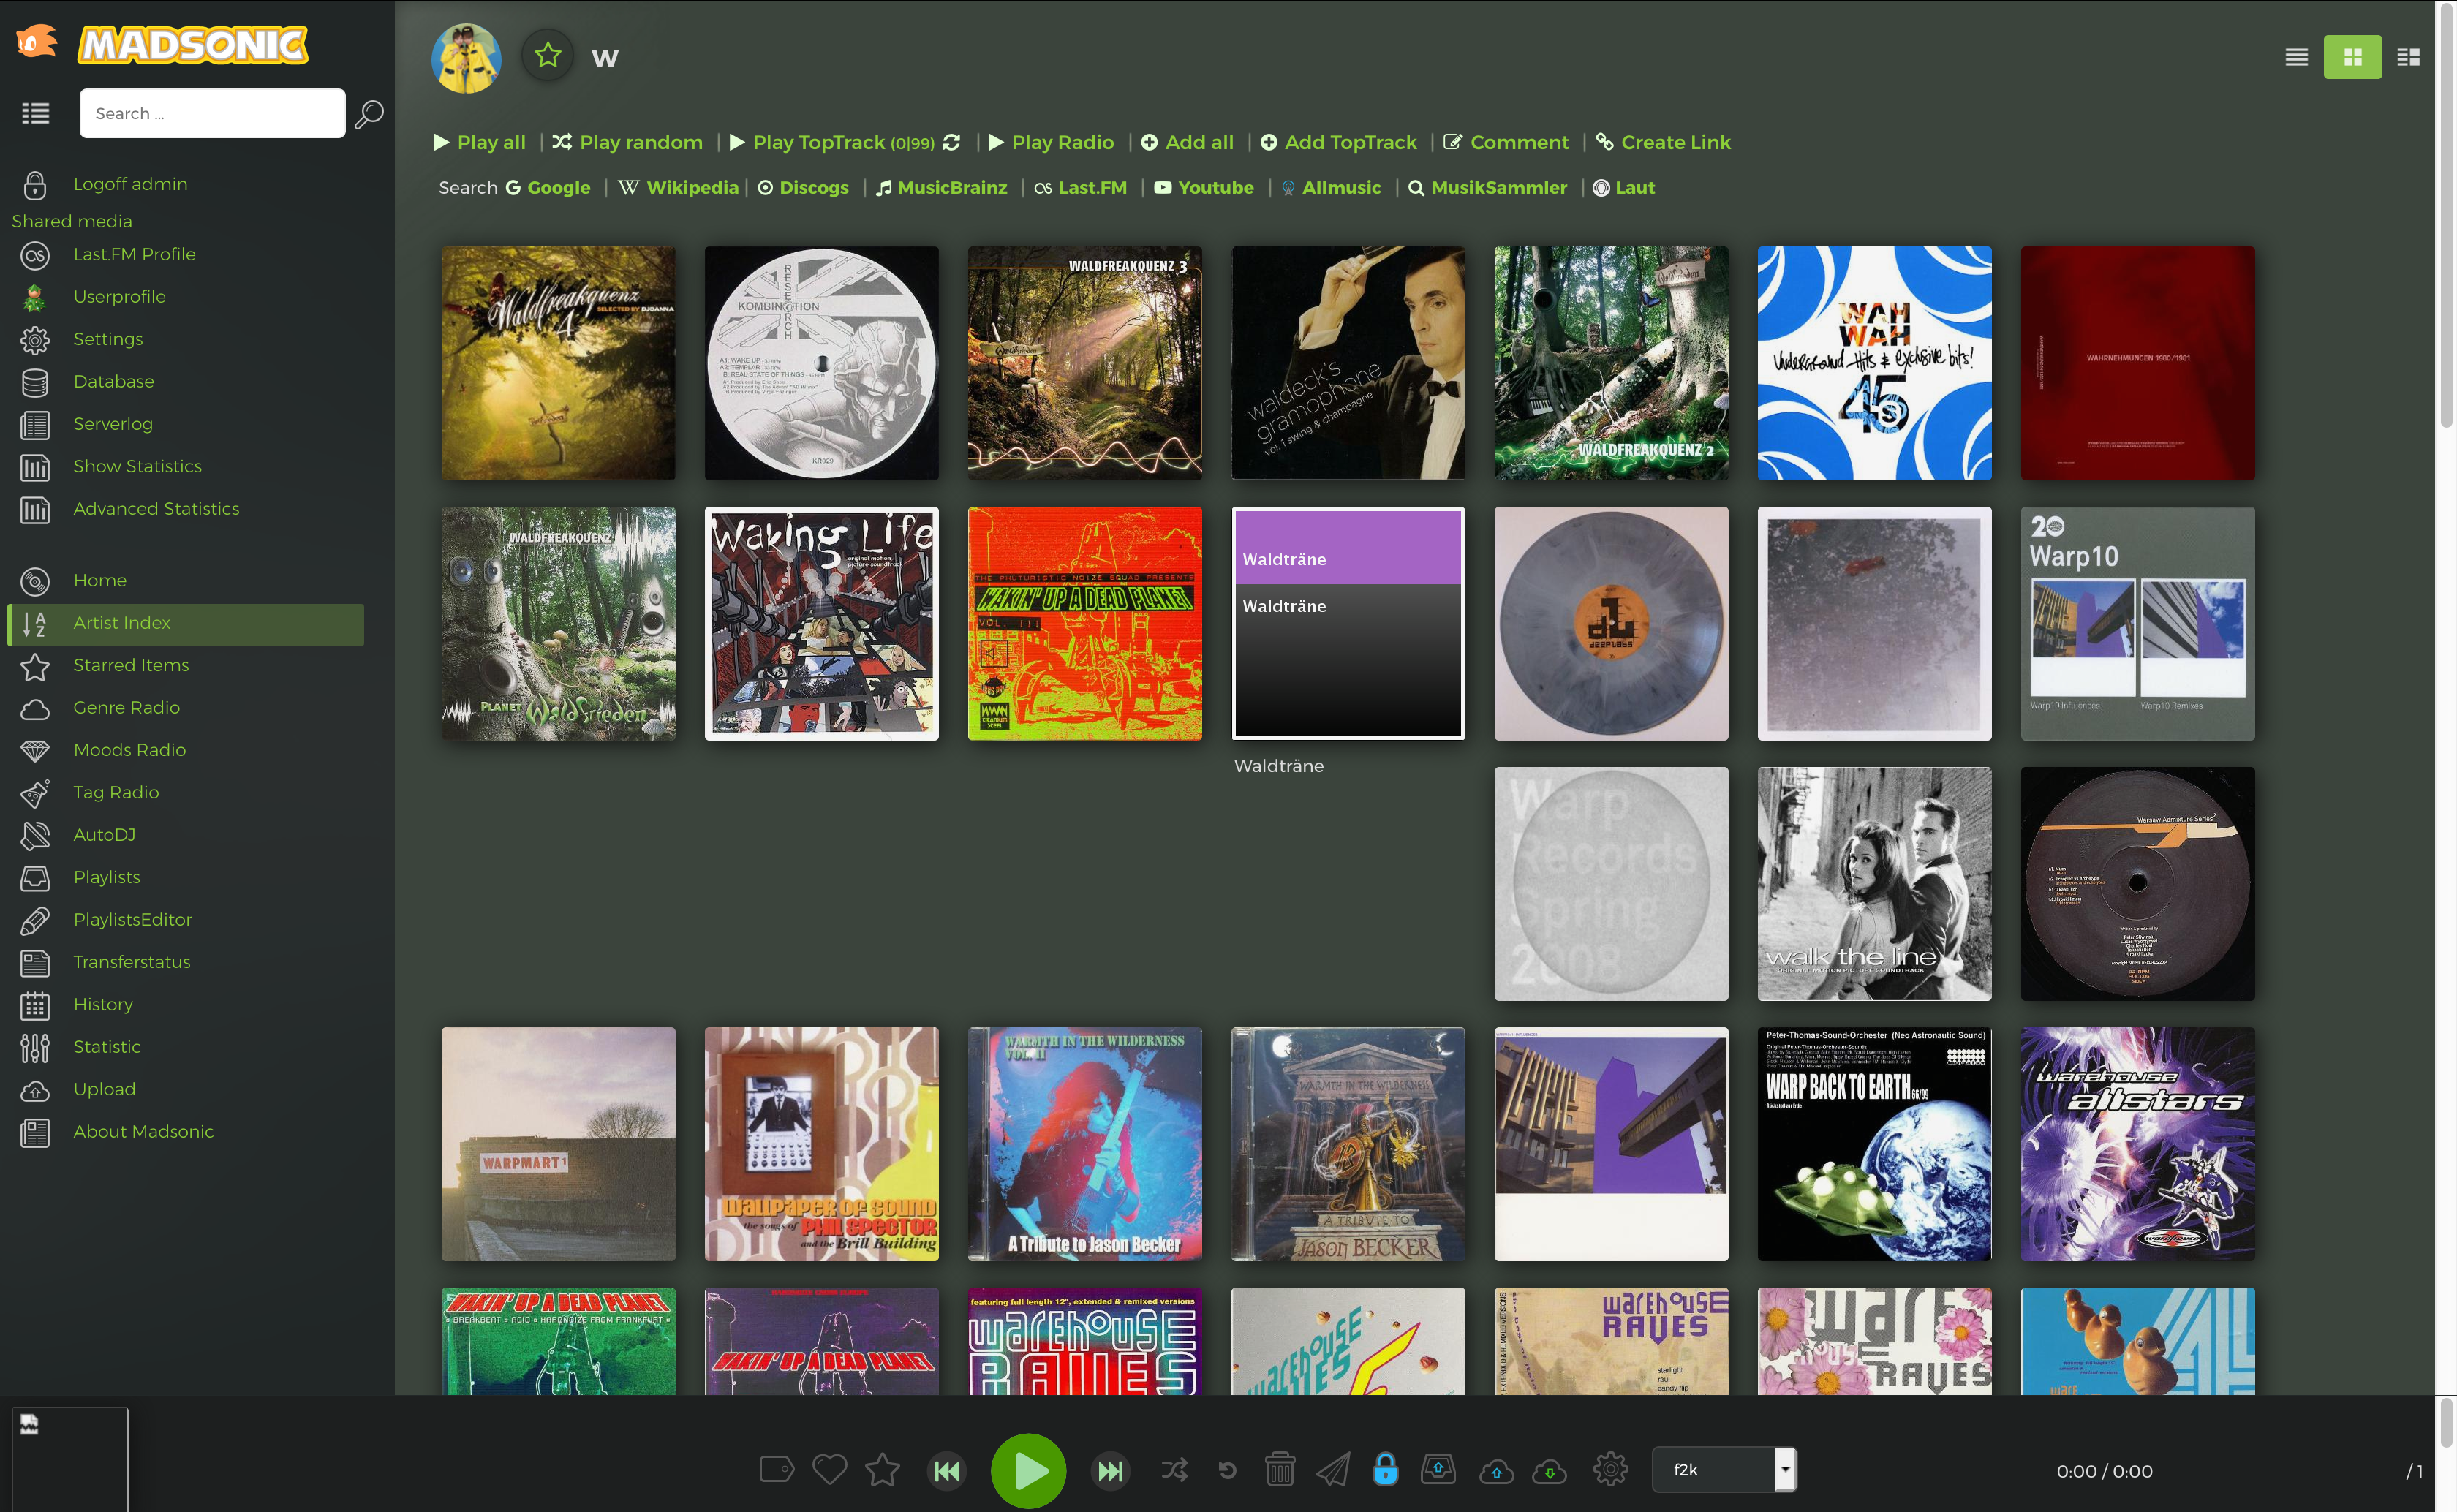Toggle the blue lock in player bar
This screenshot has width=2457, height=1512.
pyautogui.click(x=1385, y=1470)
